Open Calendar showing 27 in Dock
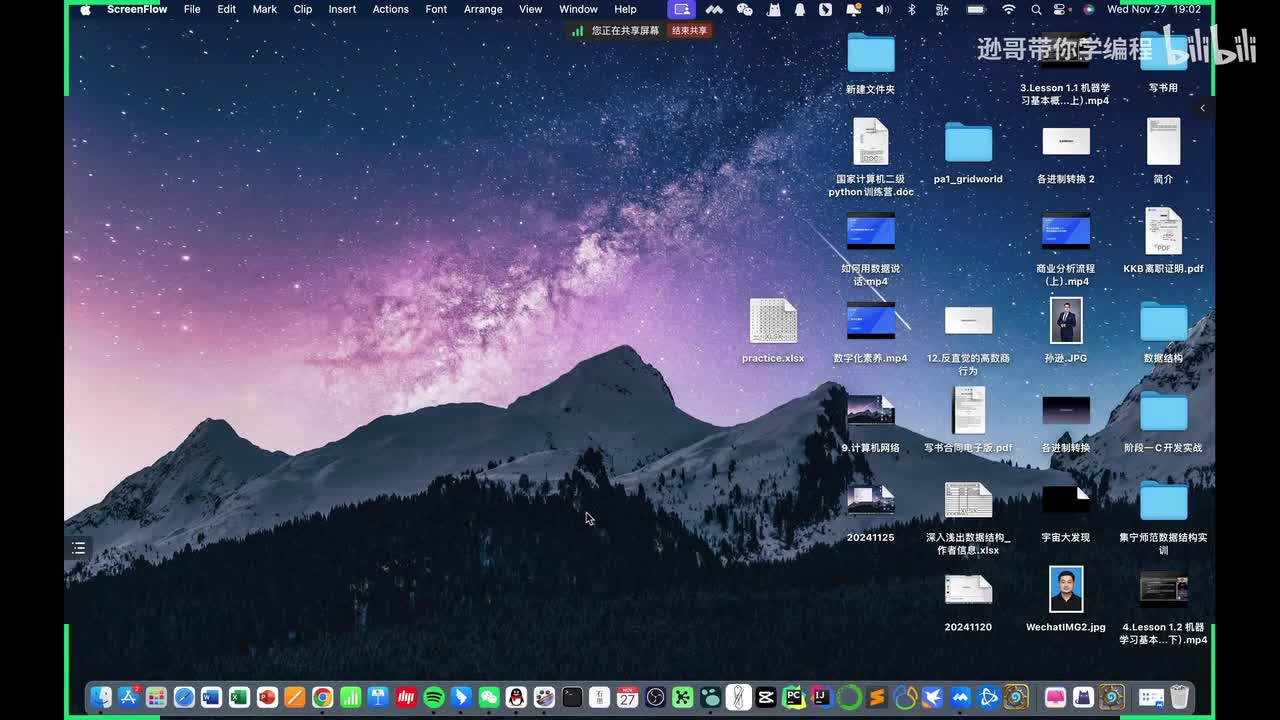The image size is (1280, 720). (627, 697)
